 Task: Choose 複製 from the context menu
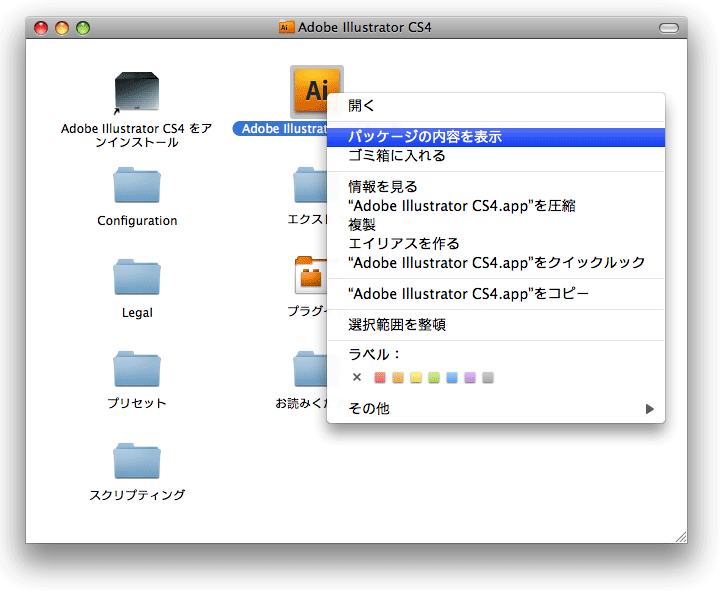[x=496, y=225]
